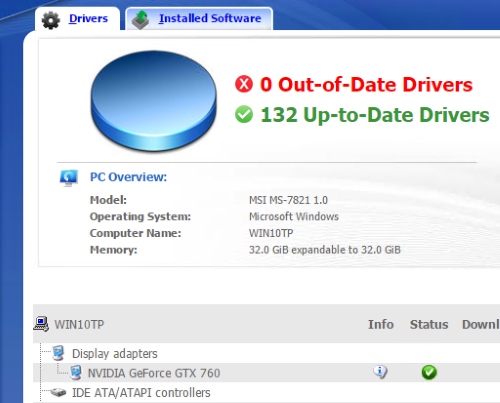The height and width of the screenshot is (403, 500).
Task: Select the 132 Up-to-Date Drivers text
Action: coord(375,115)
